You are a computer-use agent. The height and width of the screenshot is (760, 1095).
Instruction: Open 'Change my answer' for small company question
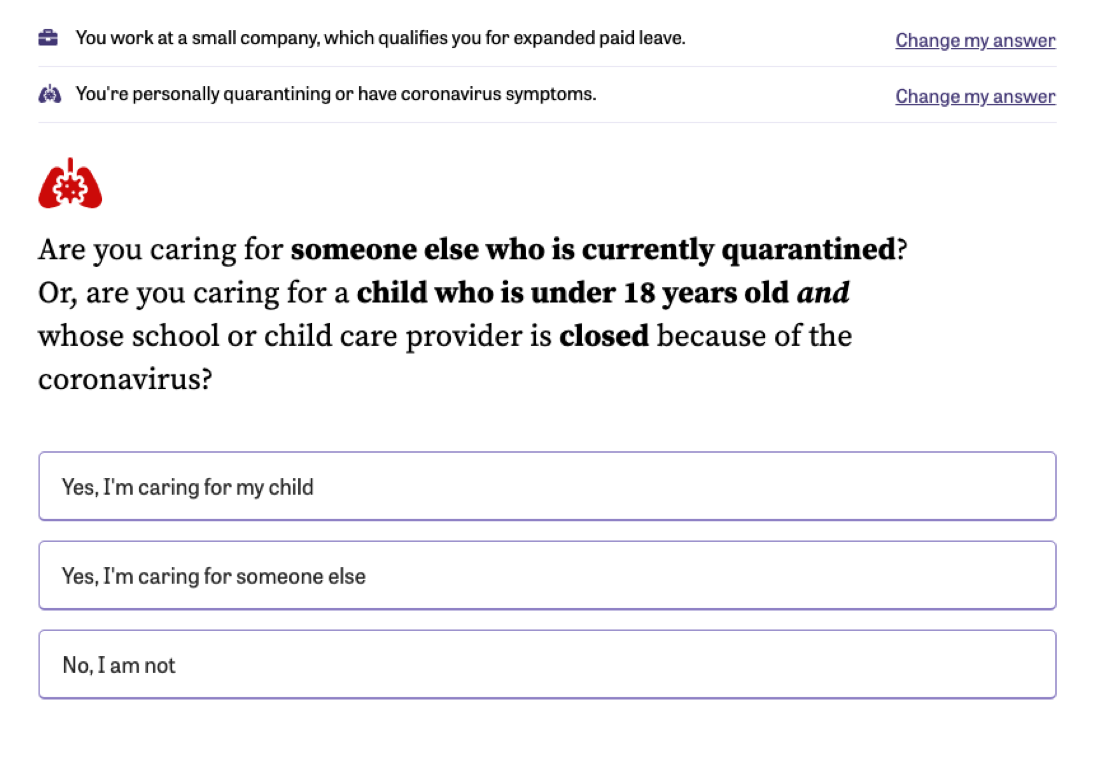(974, 40)
